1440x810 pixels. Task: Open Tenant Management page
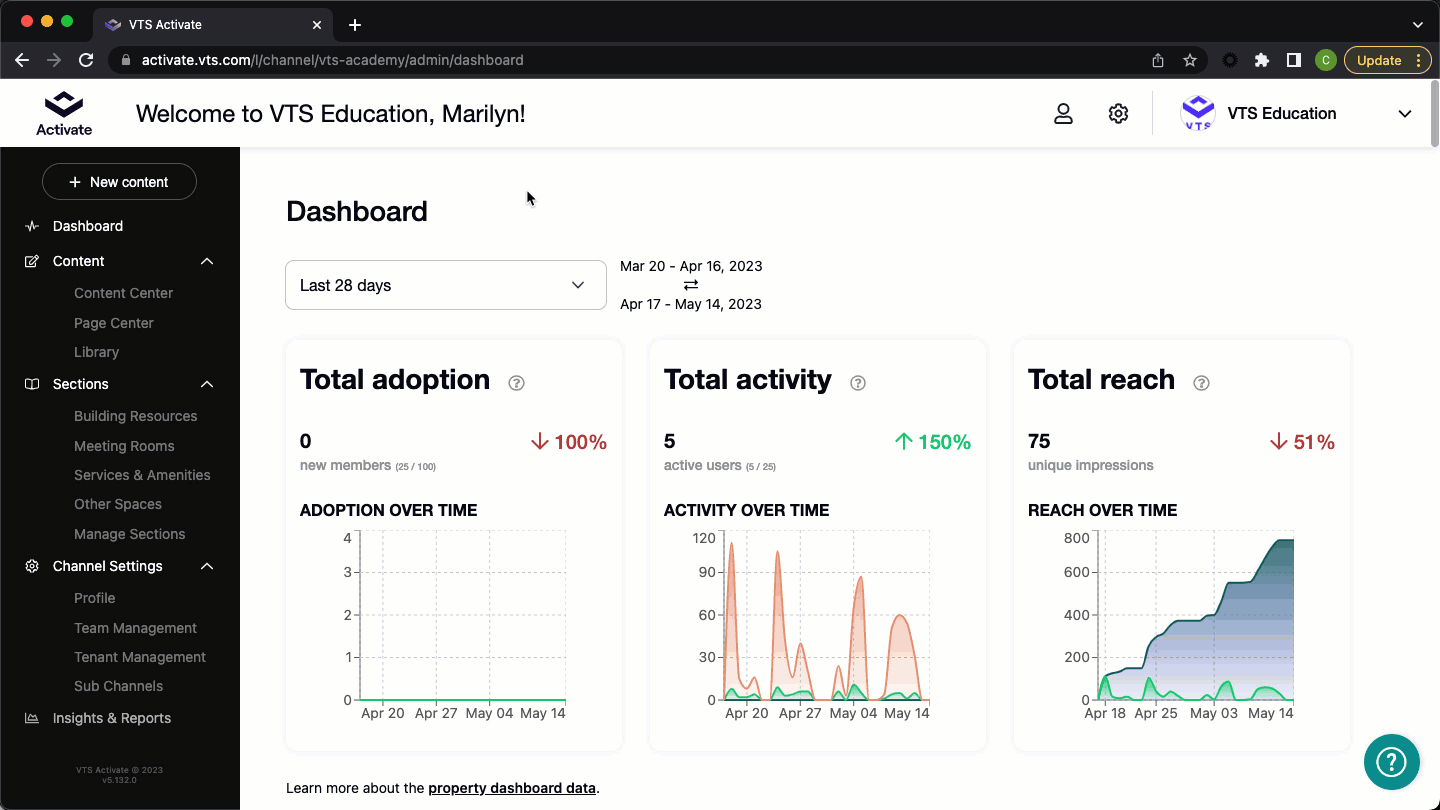140,657
